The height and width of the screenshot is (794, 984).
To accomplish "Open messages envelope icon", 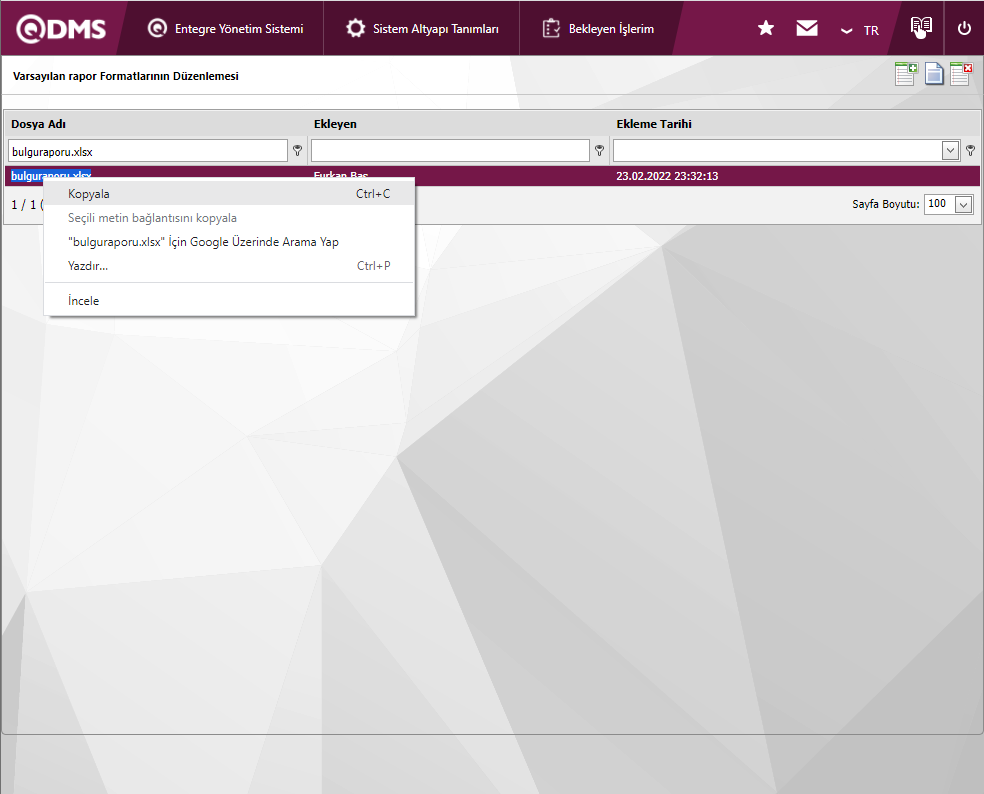I will tap(807, 28).
